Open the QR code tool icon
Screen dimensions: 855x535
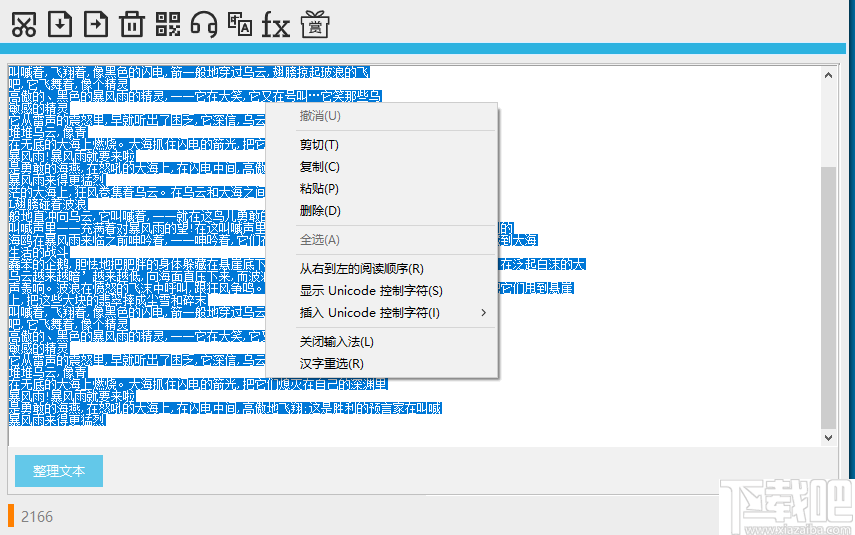tap(168, 25)
